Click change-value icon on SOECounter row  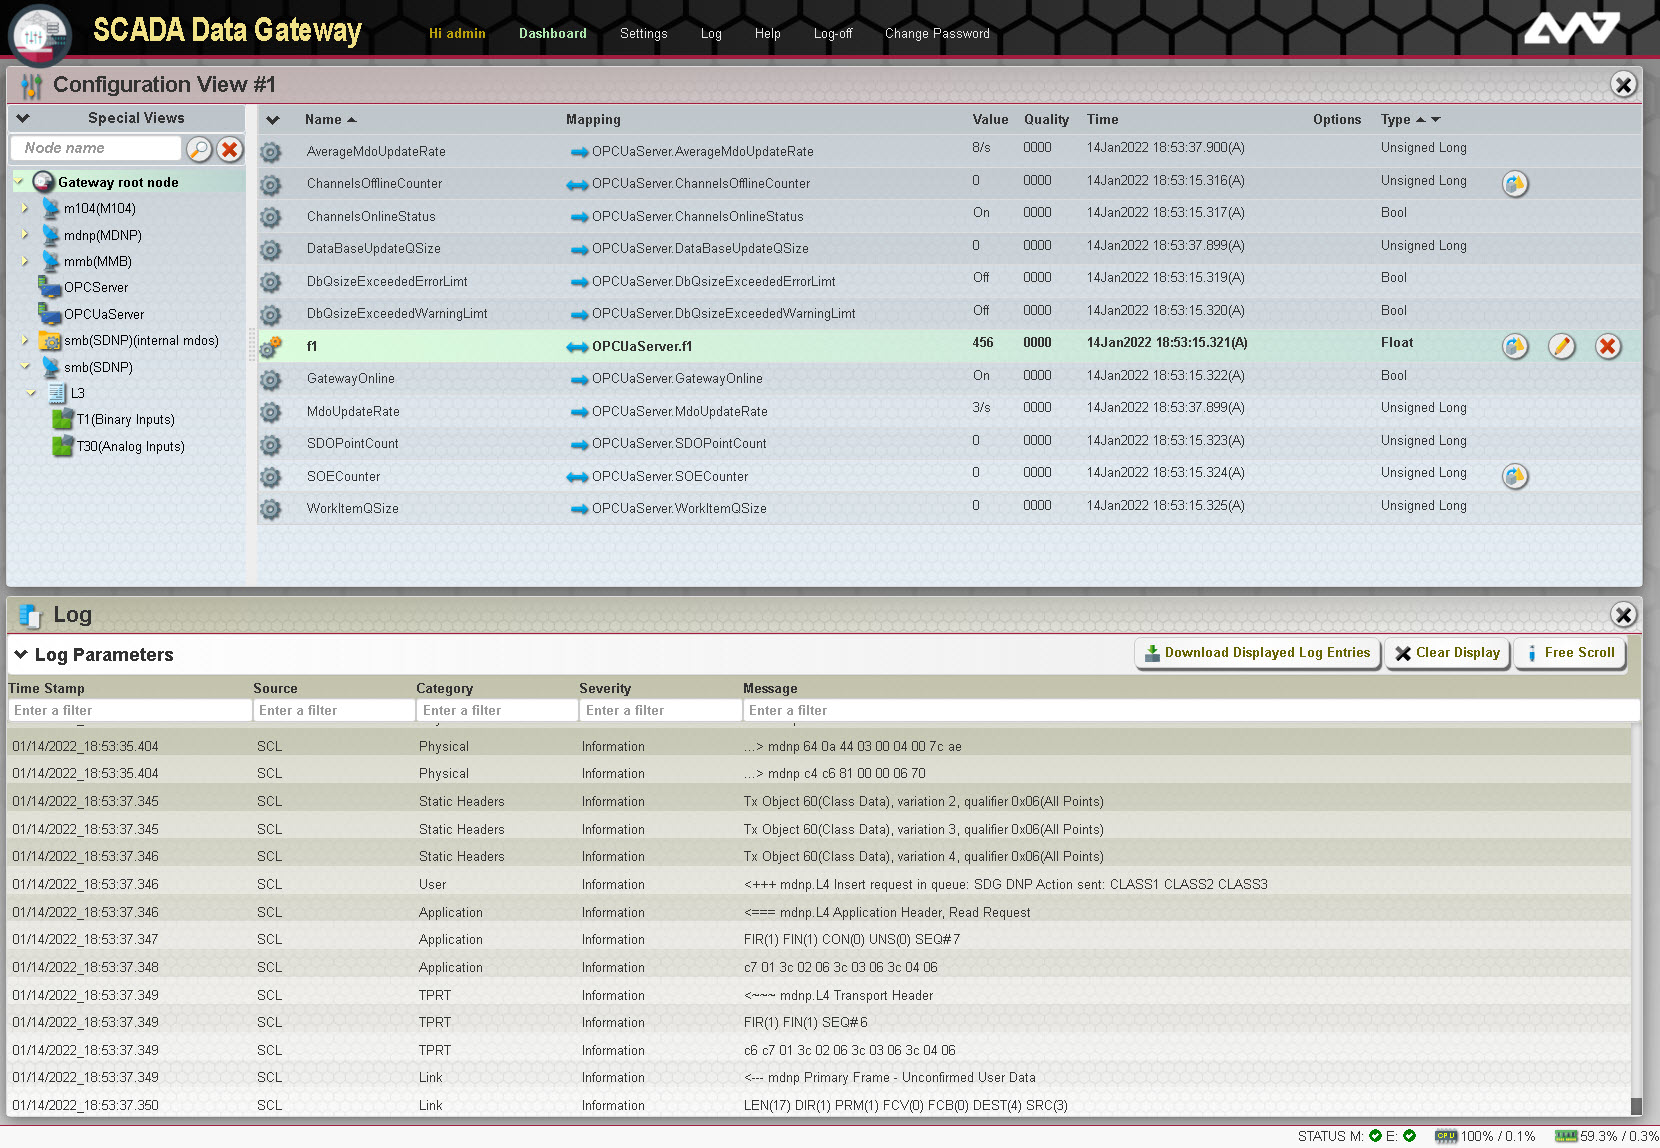[x=1515, y=476]
